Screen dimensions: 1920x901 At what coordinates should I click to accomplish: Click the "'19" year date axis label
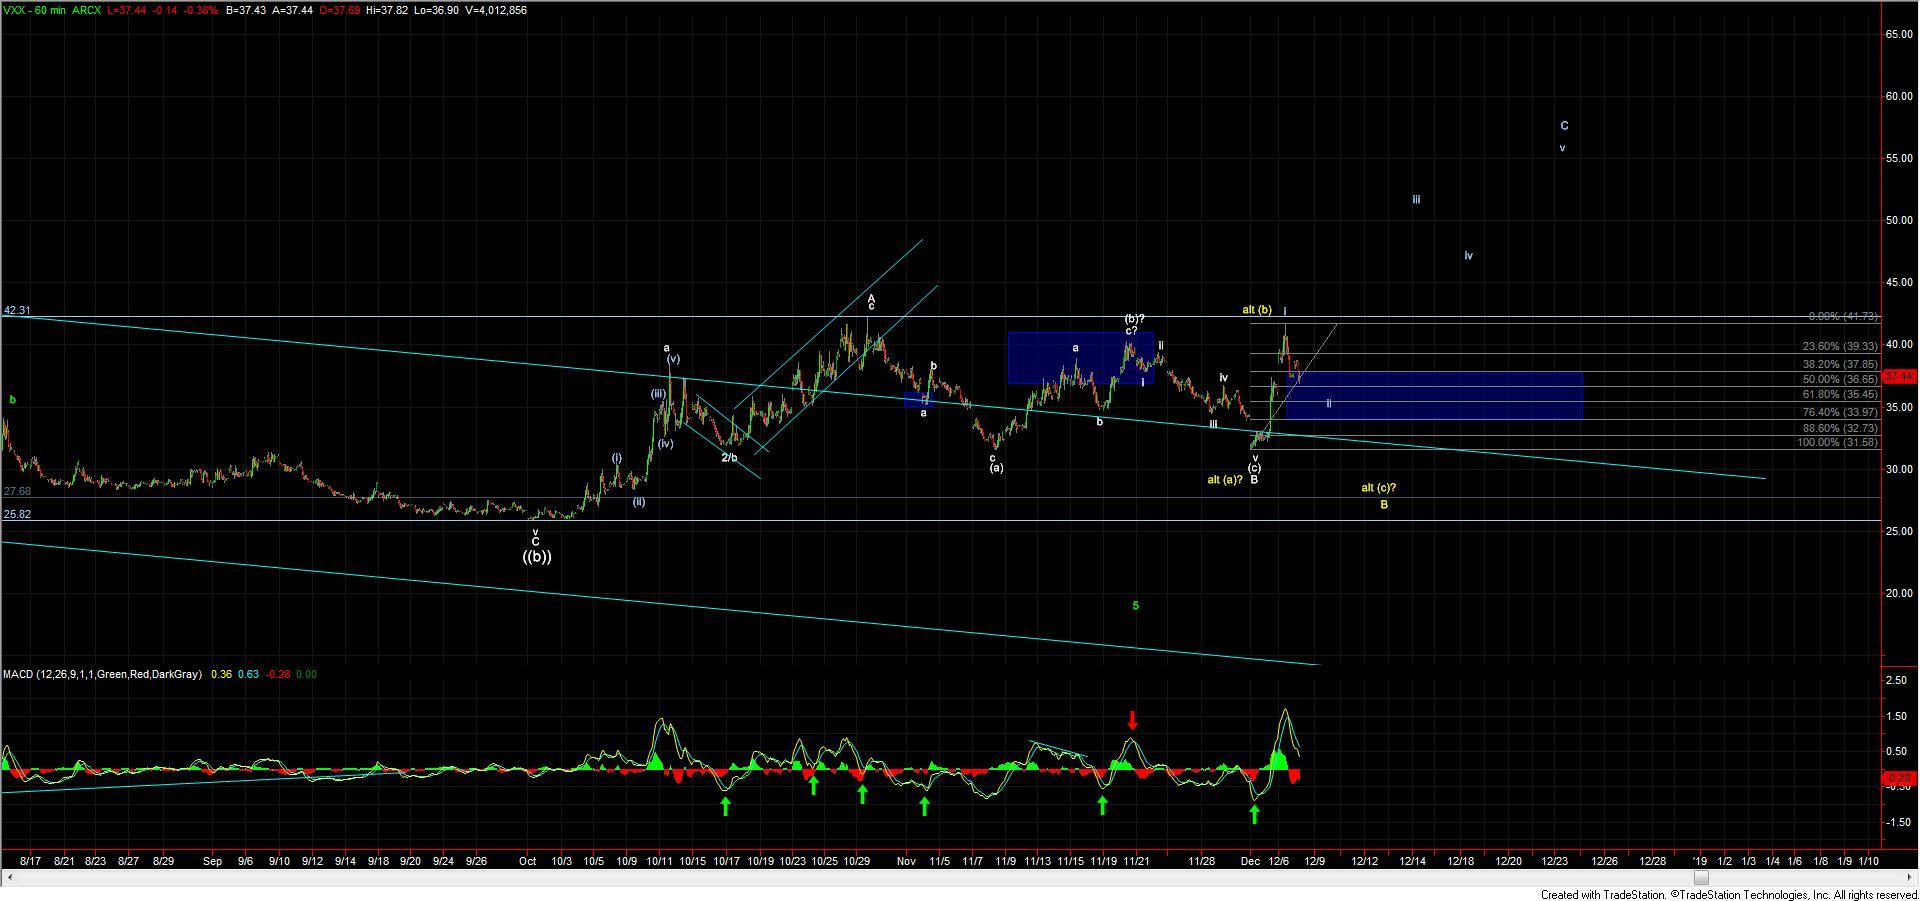(x=1699, y=861)
